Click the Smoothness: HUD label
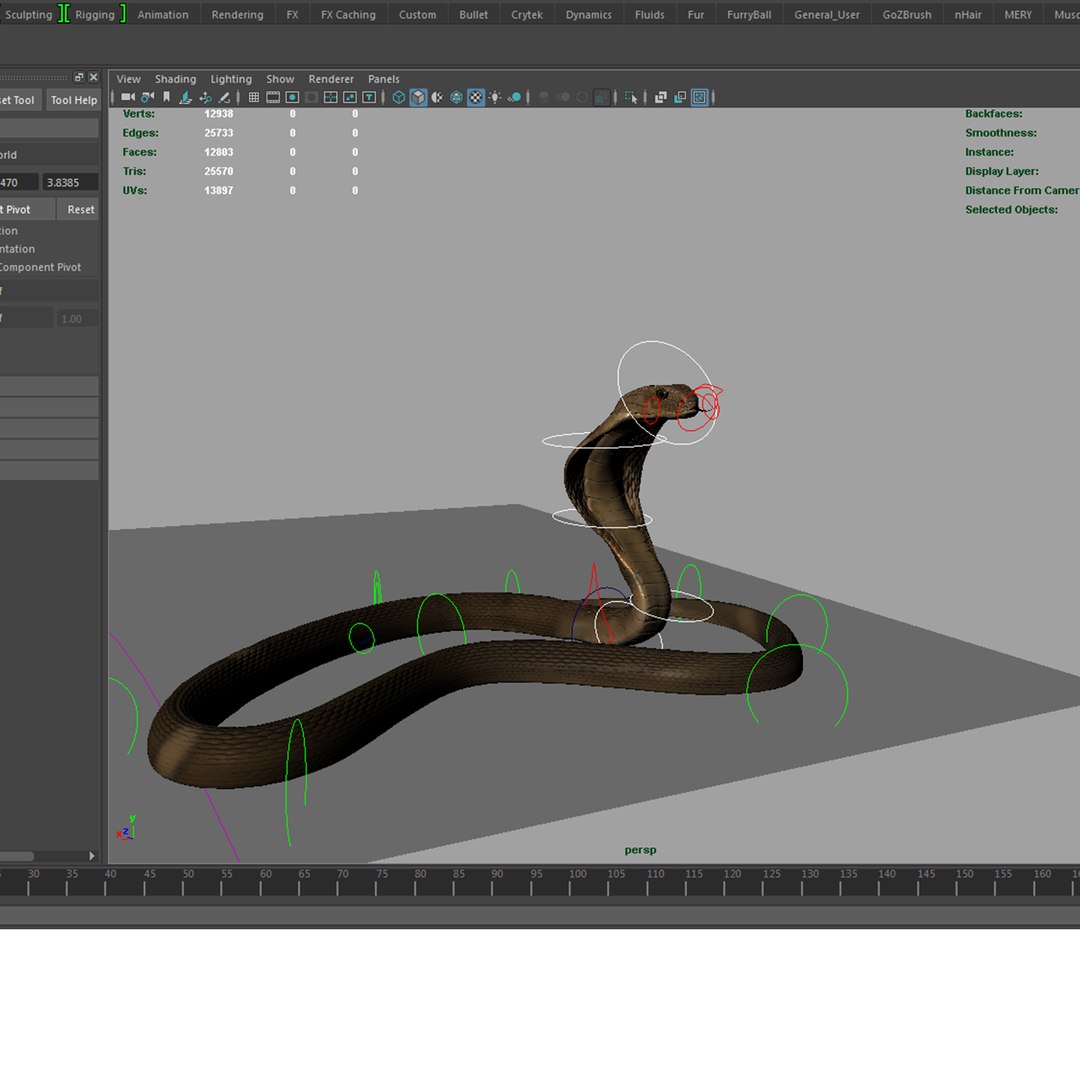The width and height of the screenshot is (1080, 1080). [1000, 133]
